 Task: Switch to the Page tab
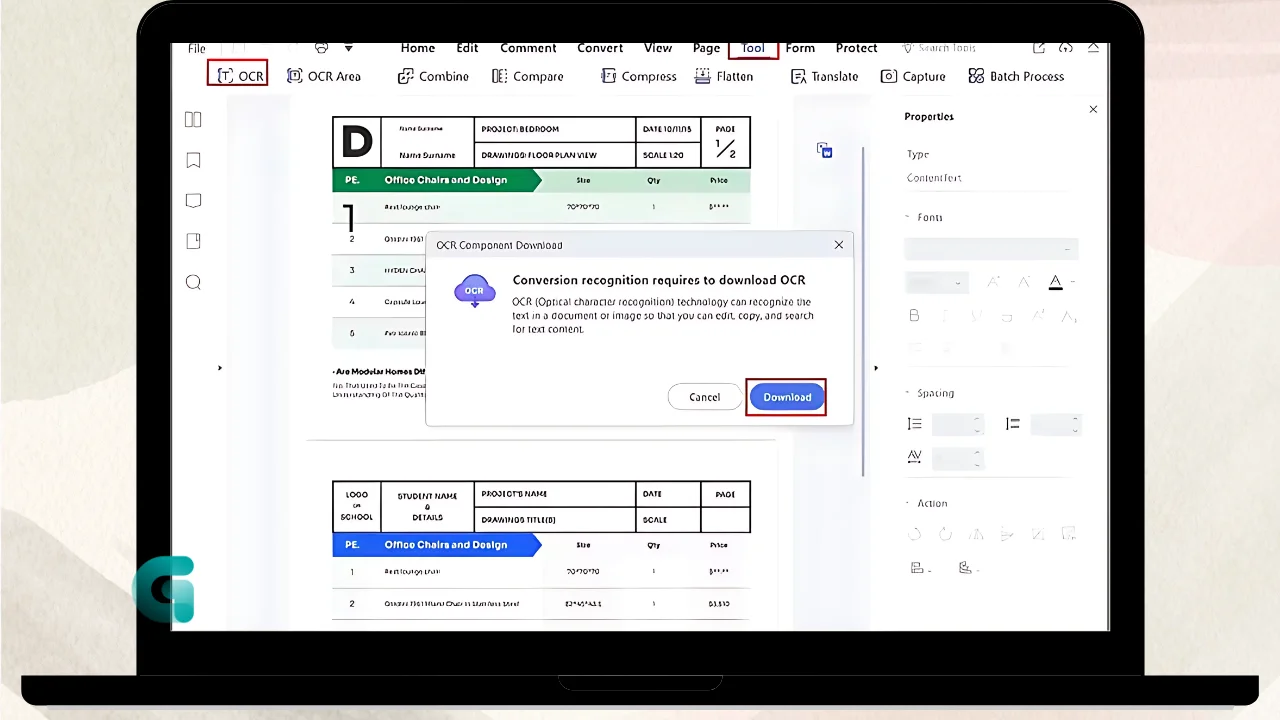click(706, 48)
